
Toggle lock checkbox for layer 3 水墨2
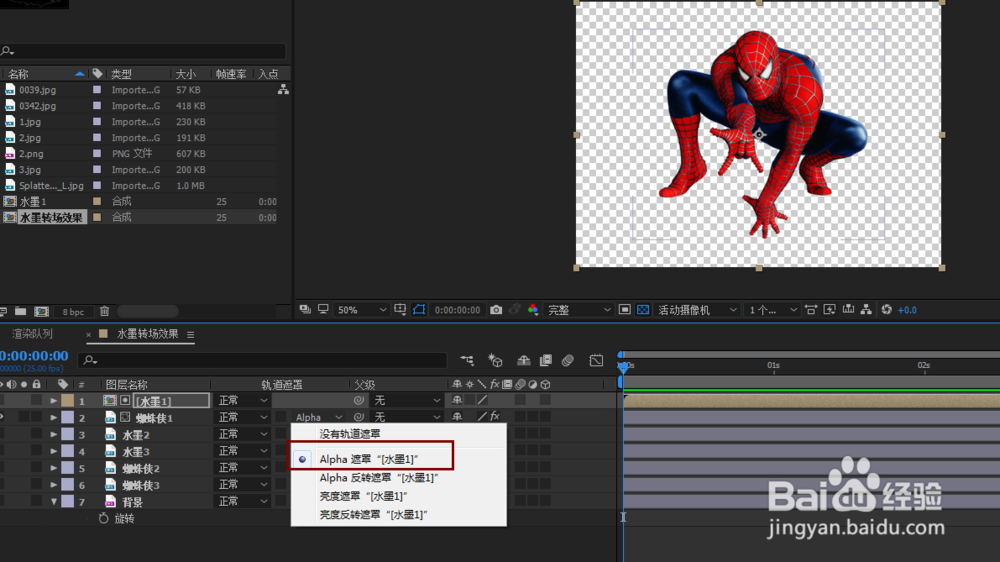(x=36, y=434)
